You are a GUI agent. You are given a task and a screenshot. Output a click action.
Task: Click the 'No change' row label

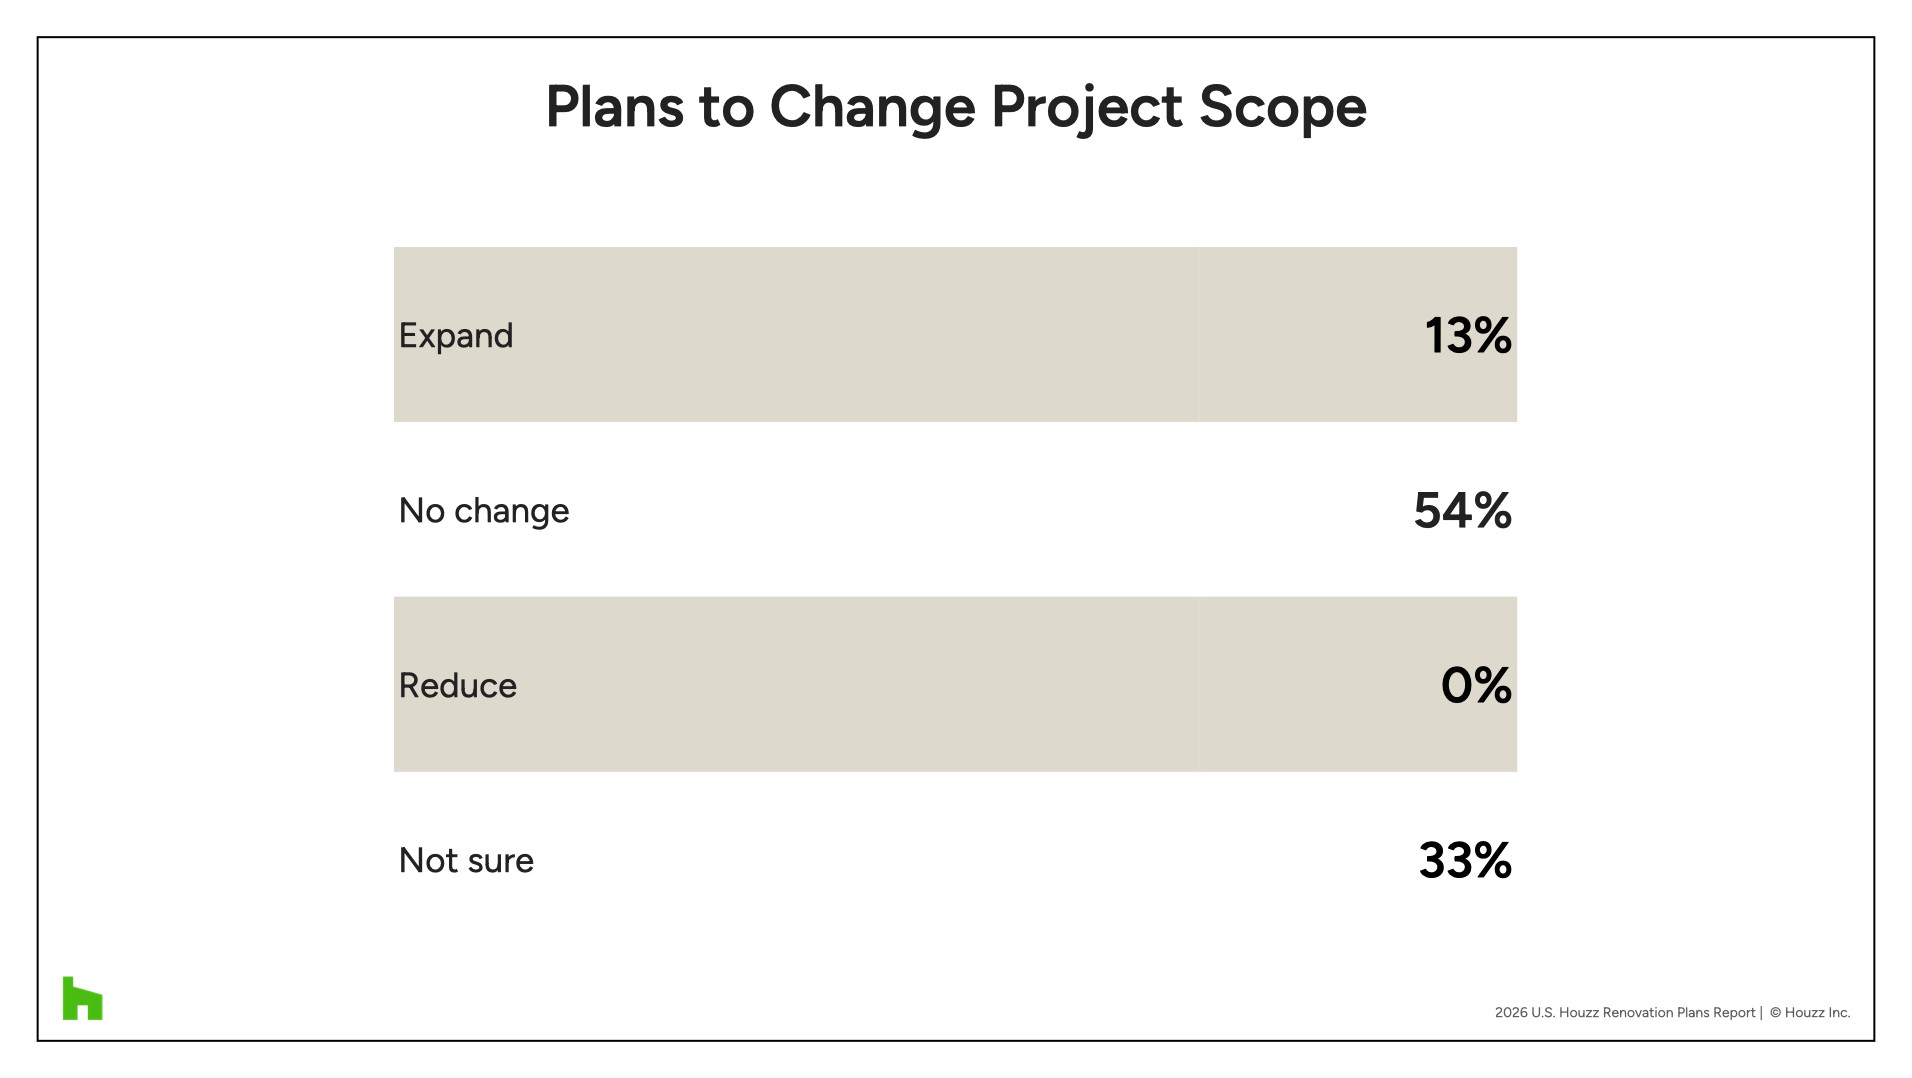[x=484, y=511]
